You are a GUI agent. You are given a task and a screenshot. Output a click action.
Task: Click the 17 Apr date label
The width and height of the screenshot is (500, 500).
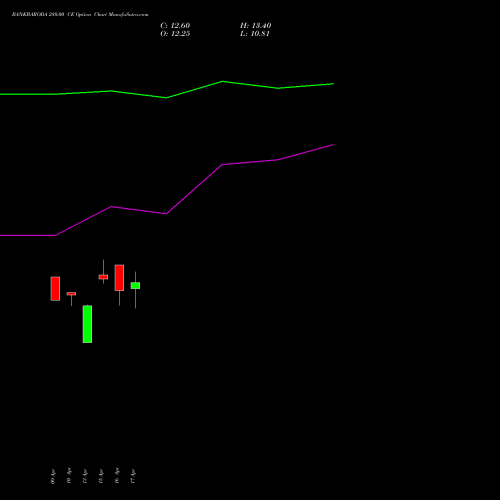pos(133,476)
